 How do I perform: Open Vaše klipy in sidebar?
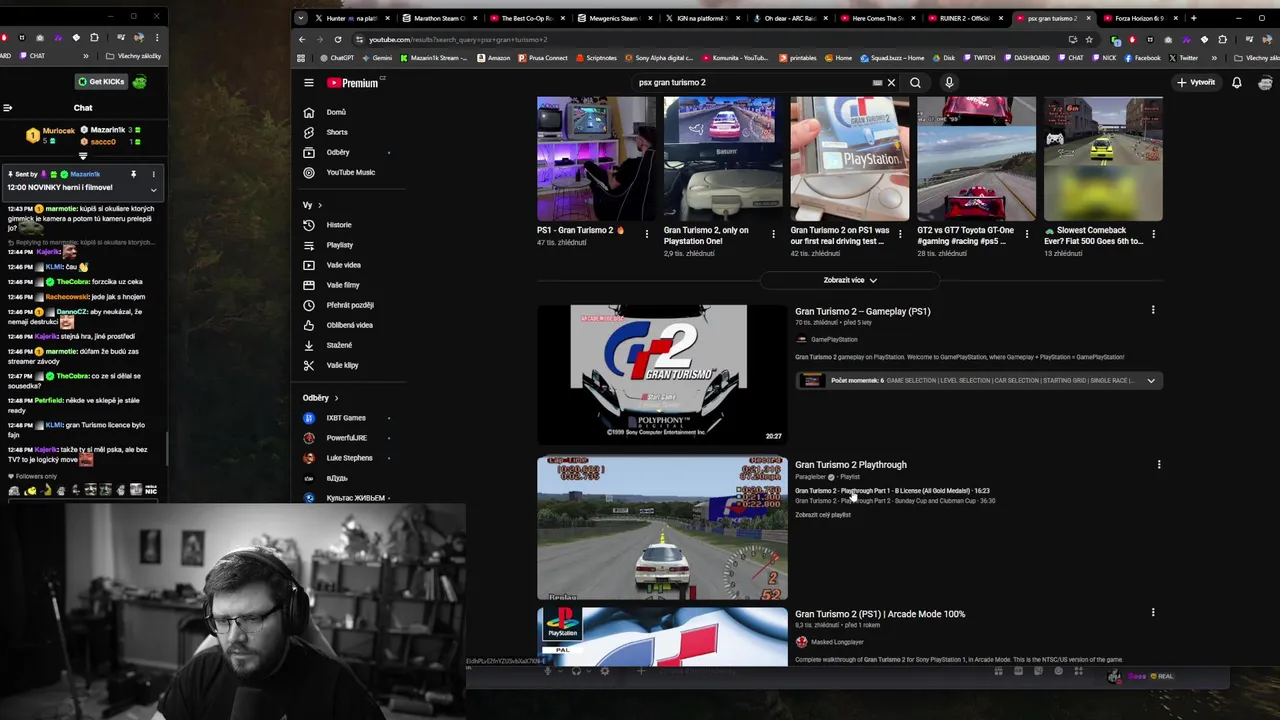[x=349, y=365]
